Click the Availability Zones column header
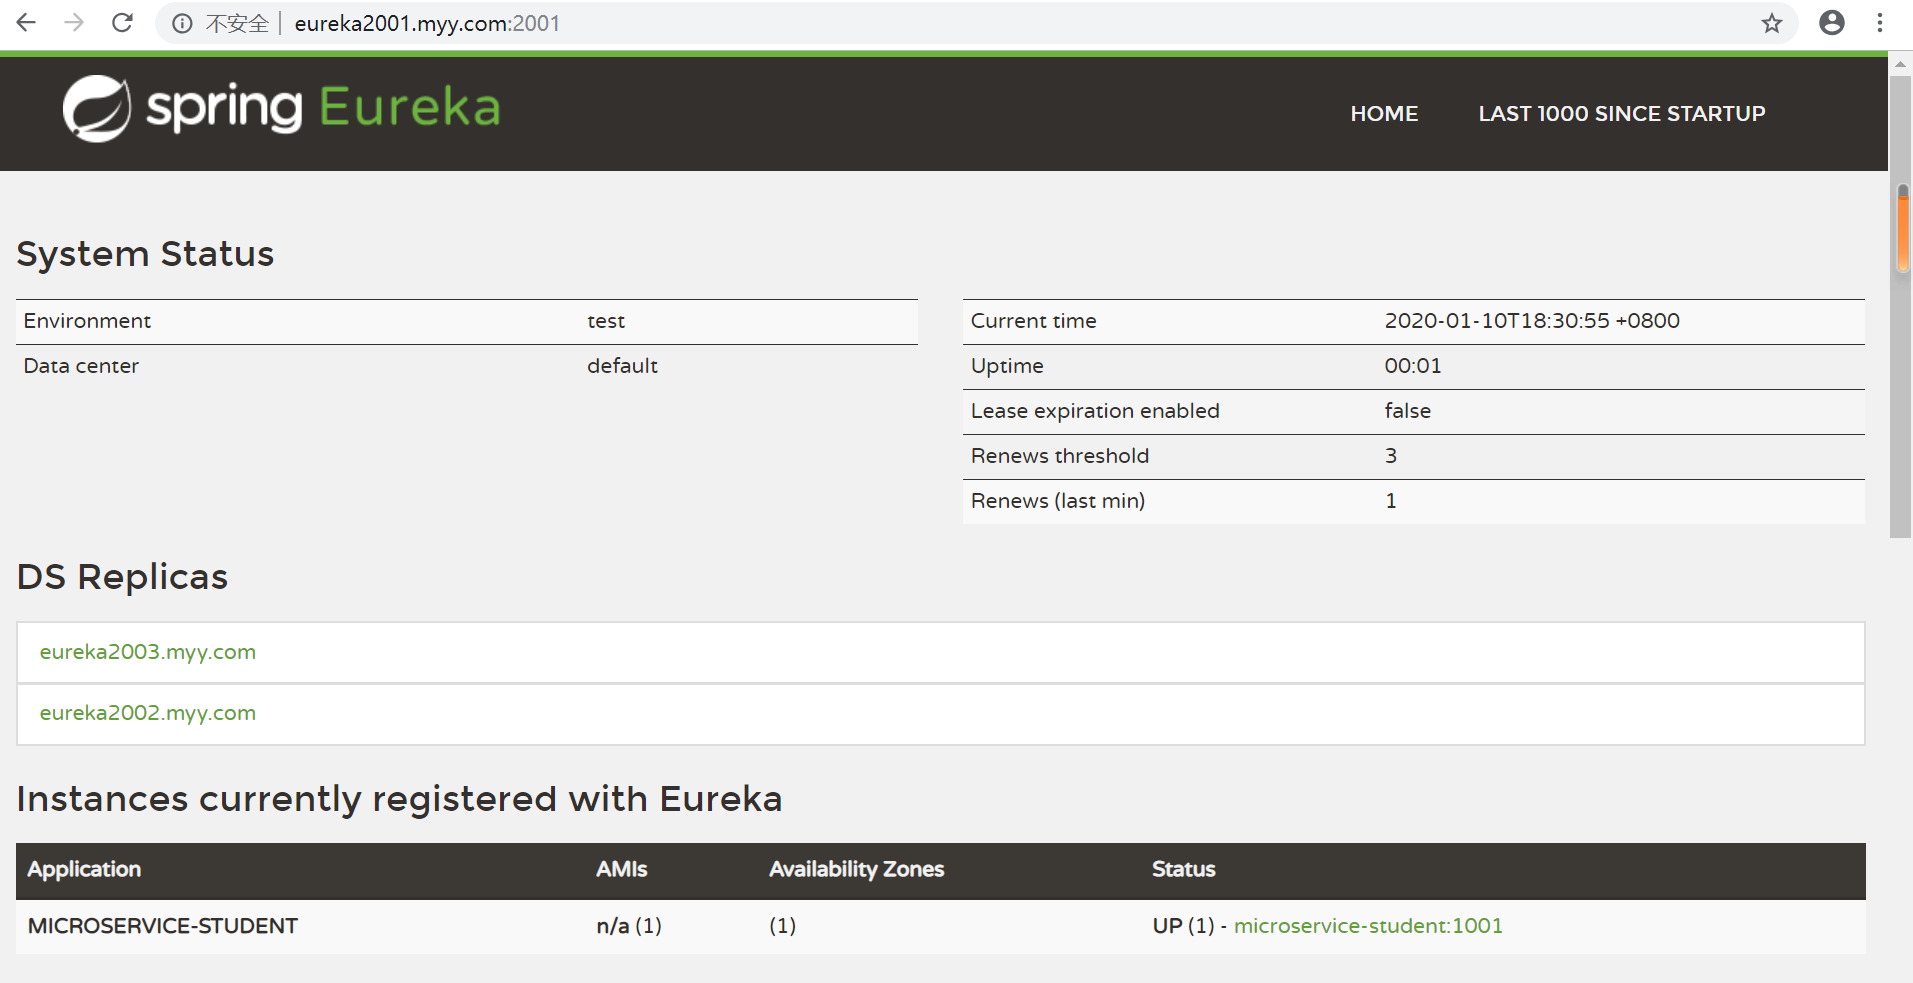 [856, 870]
